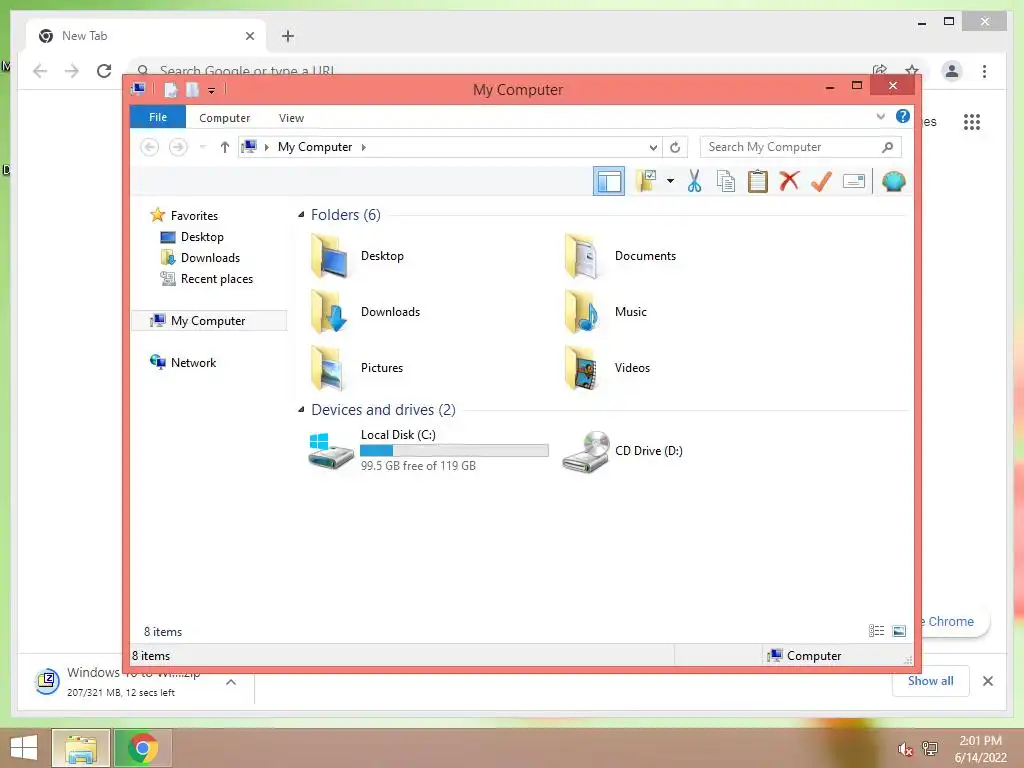Click the Select items toolbar icon
Image resolution: width=1024 pixels, height=768 pixels.
coord(647,181)
